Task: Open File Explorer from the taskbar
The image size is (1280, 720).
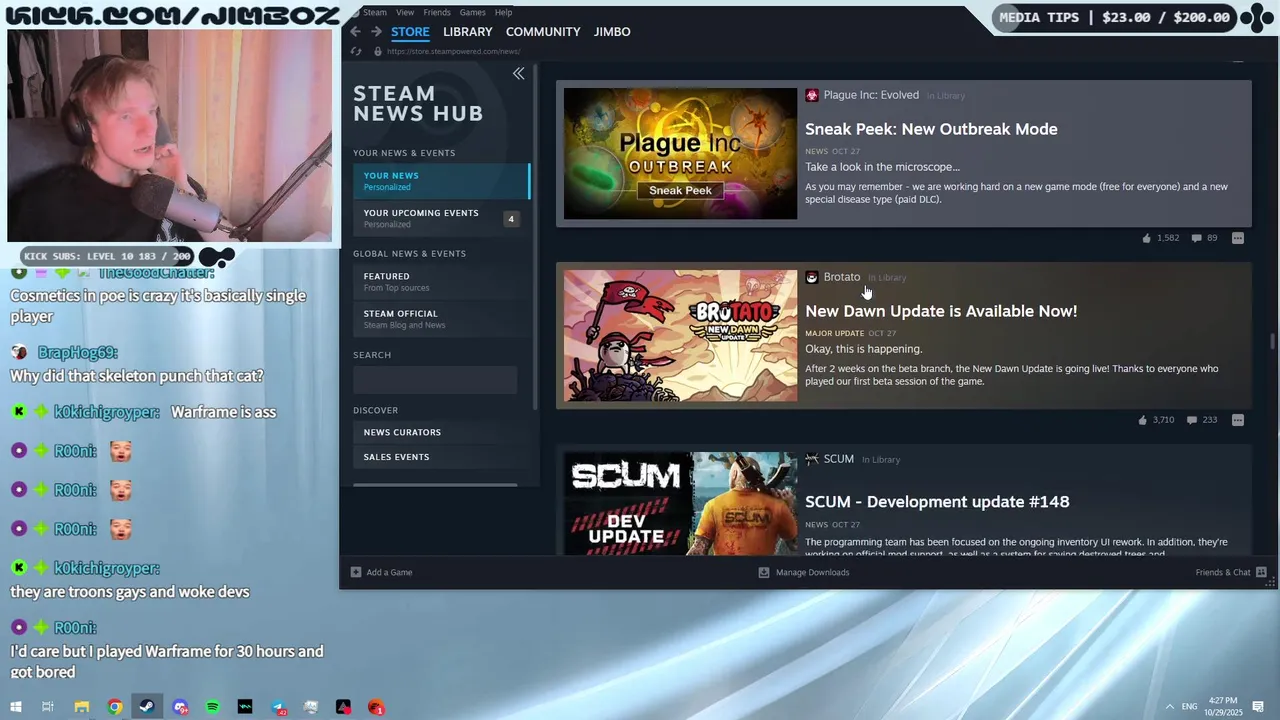Action: [x=82, y=707]
